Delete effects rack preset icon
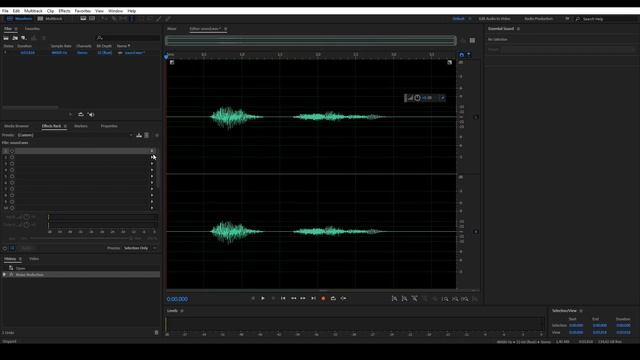 [x=147, y=135]
